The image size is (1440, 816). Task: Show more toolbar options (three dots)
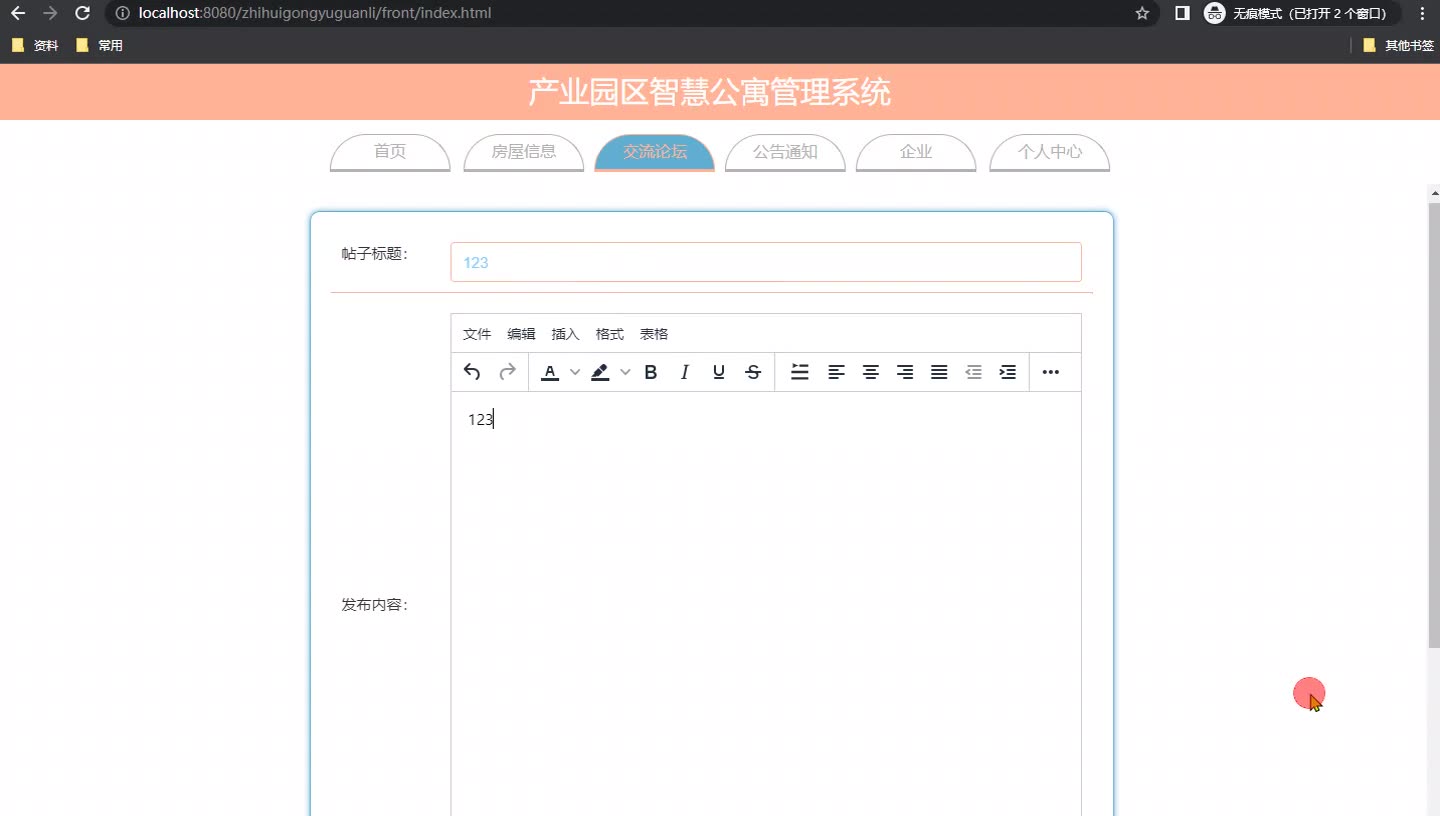pyautogui.click(x=1051, y=372)
